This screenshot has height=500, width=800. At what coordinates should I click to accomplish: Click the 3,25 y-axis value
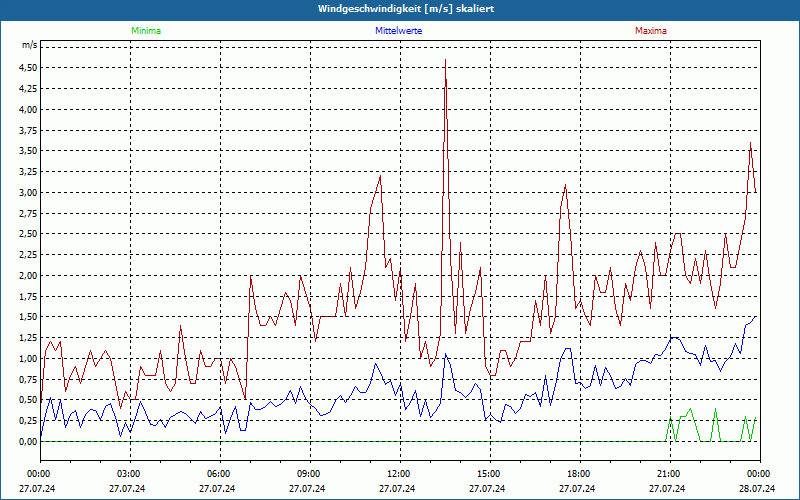28,172
